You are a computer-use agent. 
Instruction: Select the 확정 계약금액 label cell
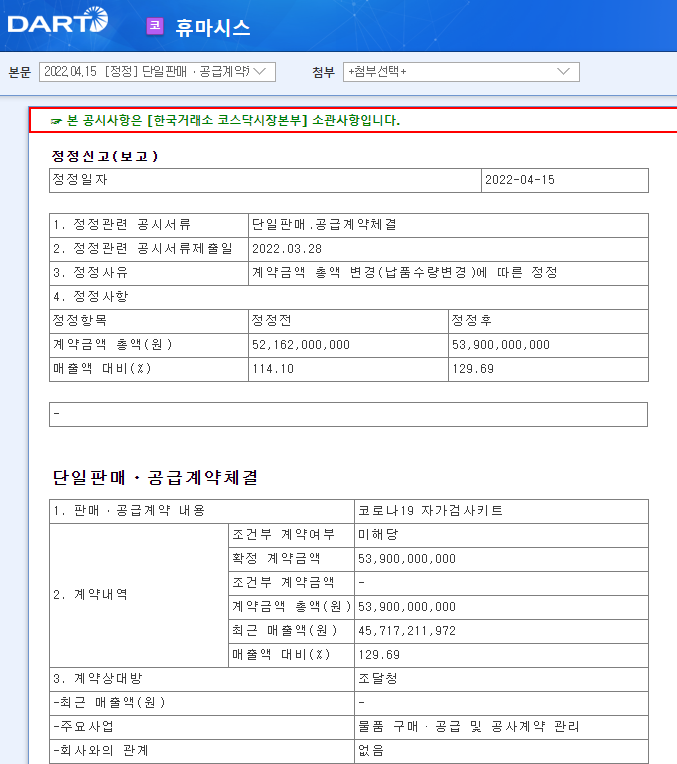[291, 559]
